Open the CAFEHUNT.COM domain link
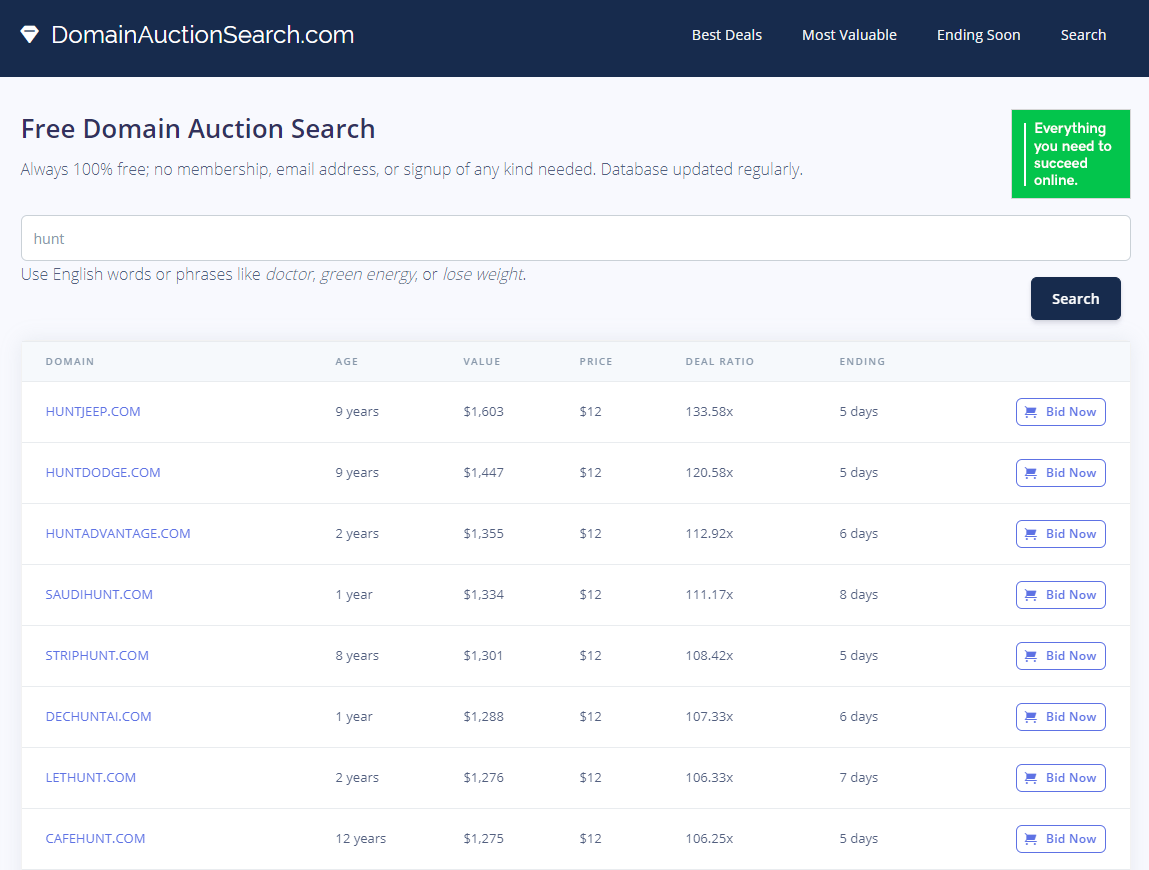The width and height of the screenshot is (1149, 870). click(x=95, y=838)
